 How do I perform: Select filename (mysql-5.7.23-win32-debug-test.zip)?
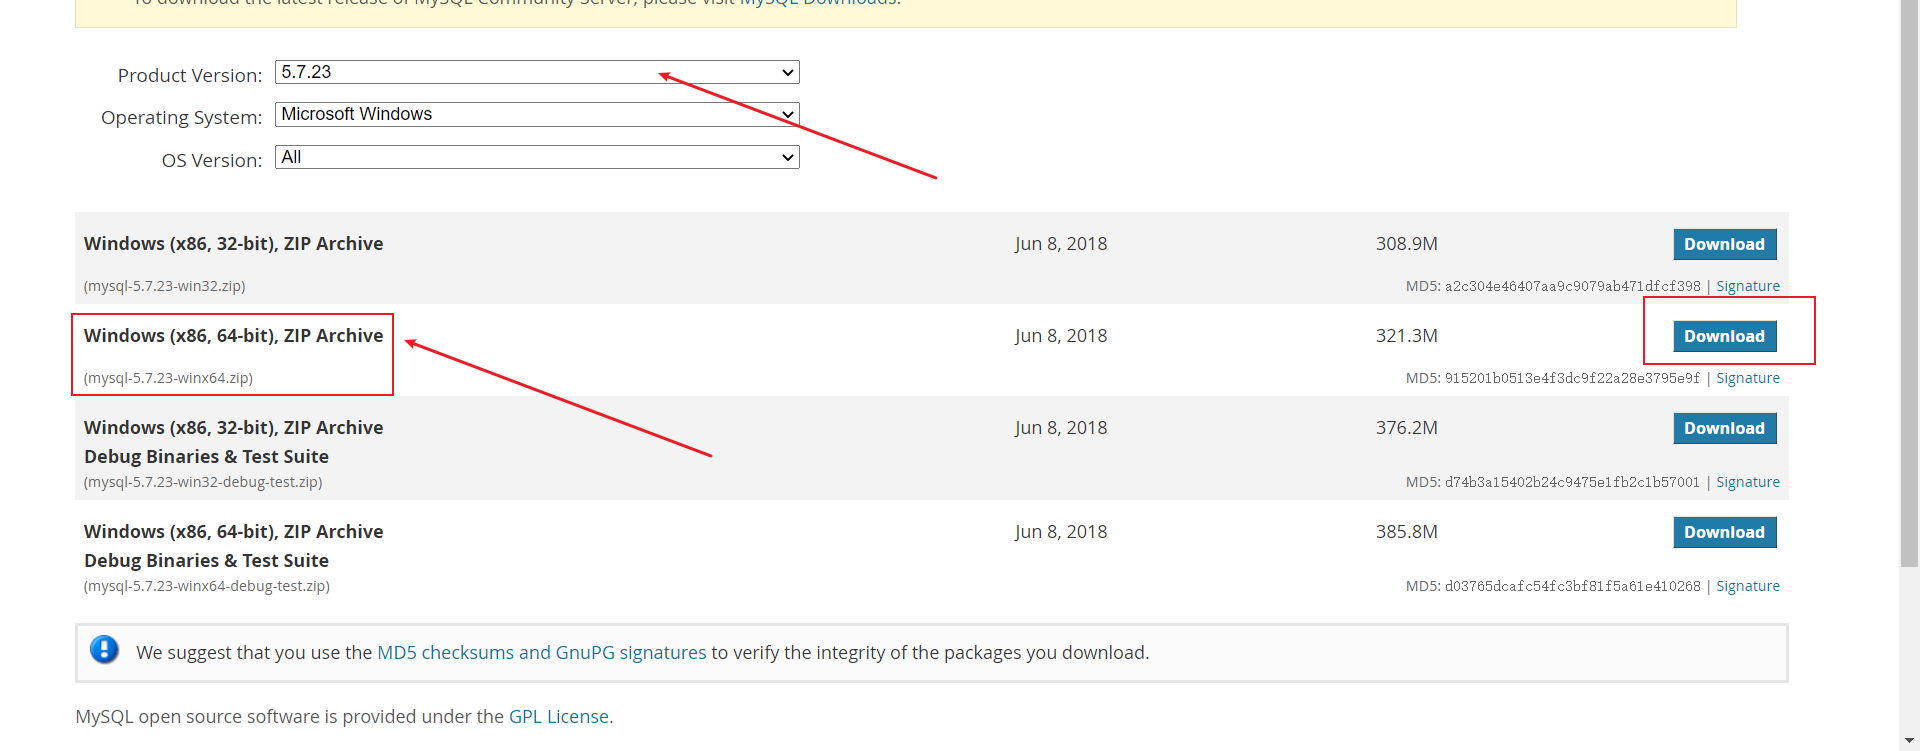click(x=203, y=482)
